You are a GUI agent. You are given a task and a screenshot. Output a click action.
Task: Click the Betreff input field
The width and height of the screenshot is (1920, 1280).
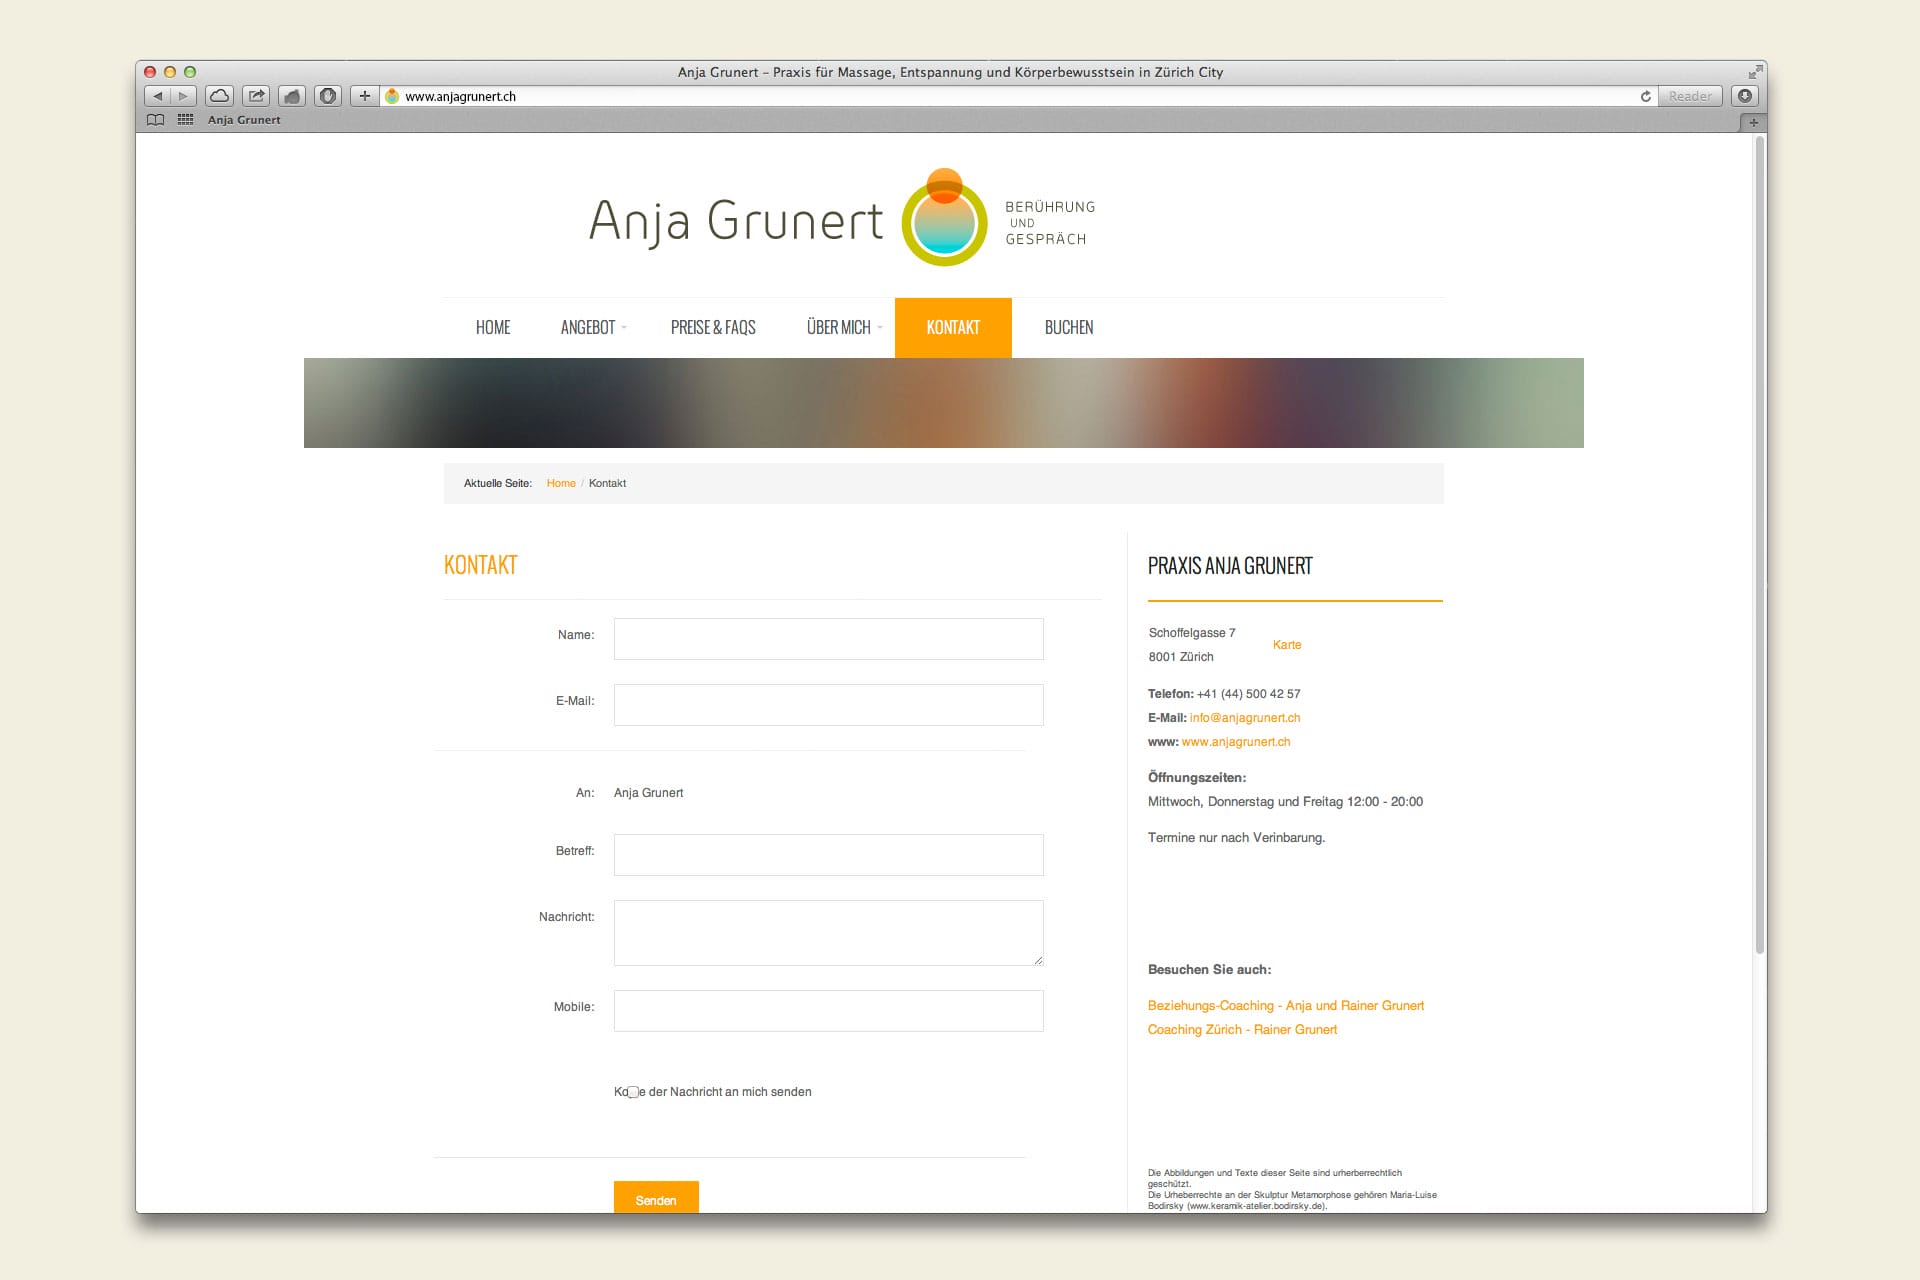click(x=828, y=855)
